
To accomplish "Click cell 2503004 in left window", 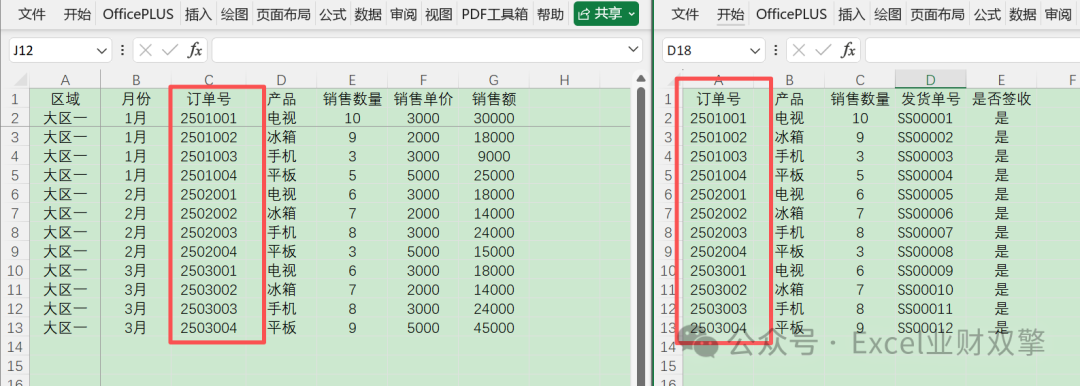I will 209,327.
